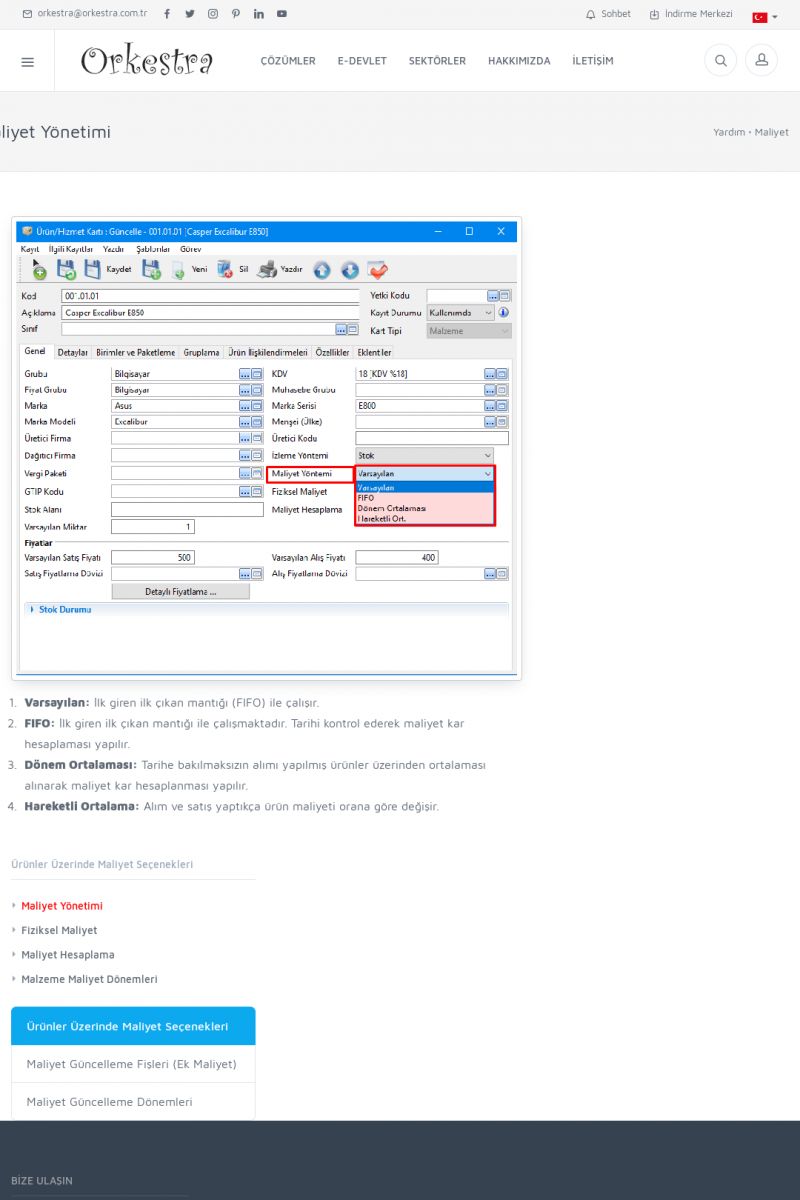
Task: Open the hamburger menu icon
Action: click(27, 61)
